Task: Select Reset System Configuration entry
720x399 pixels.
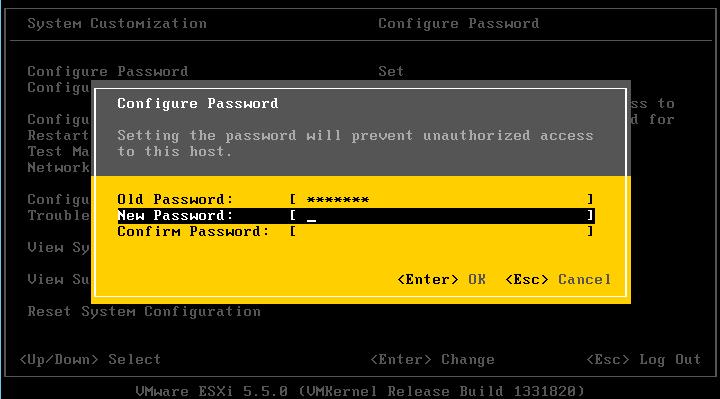Action: point(144,311)
